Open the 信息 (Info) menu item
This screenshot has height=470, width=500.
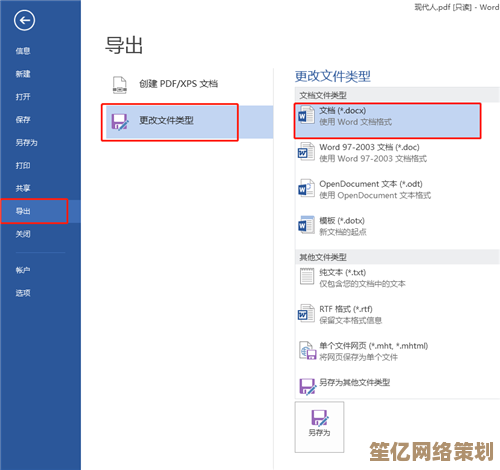click(23, 51)
